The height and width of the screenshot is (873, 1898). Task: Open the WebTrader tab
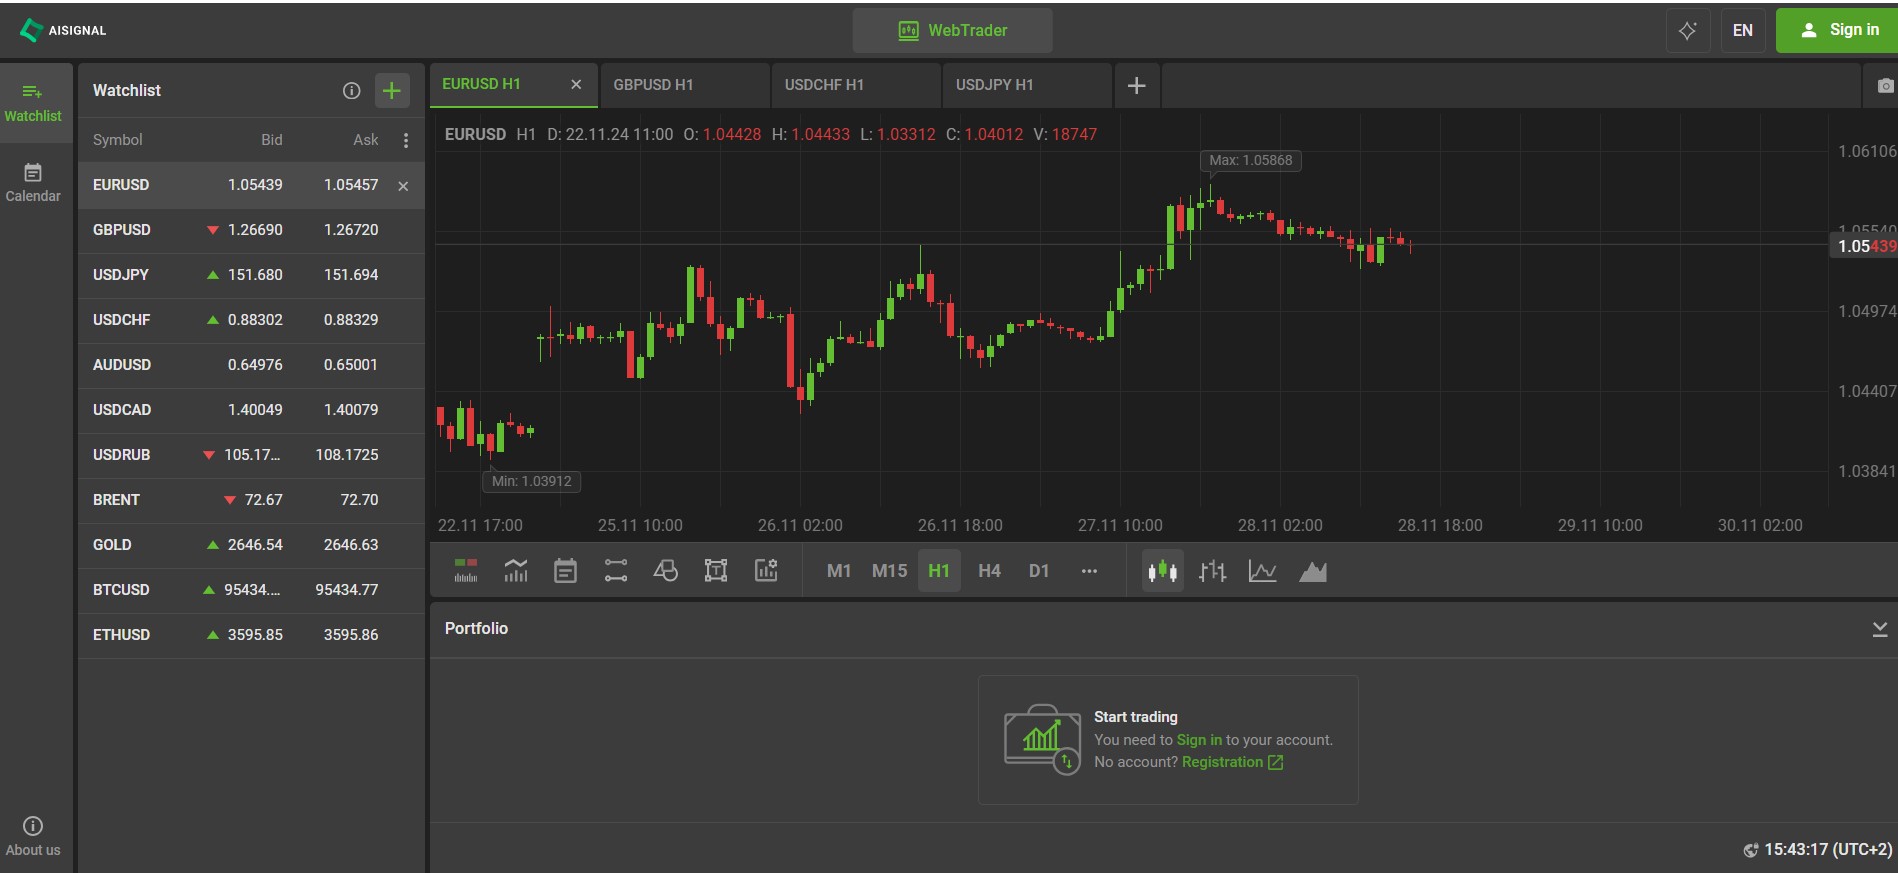click(x=953, y=30)
